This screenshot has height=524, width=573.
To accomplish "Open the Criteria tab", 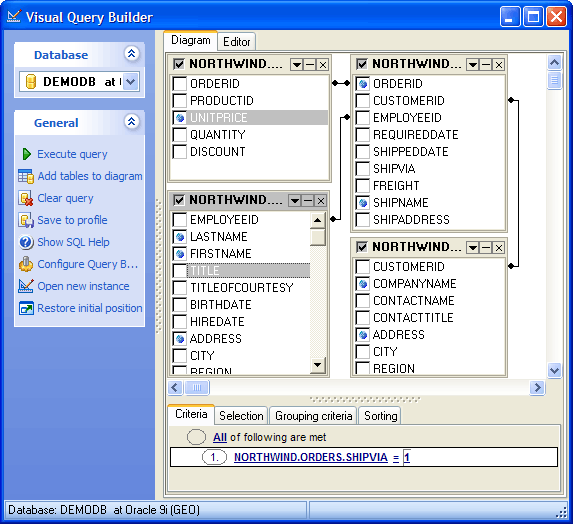I will click(x=191, y=414).
